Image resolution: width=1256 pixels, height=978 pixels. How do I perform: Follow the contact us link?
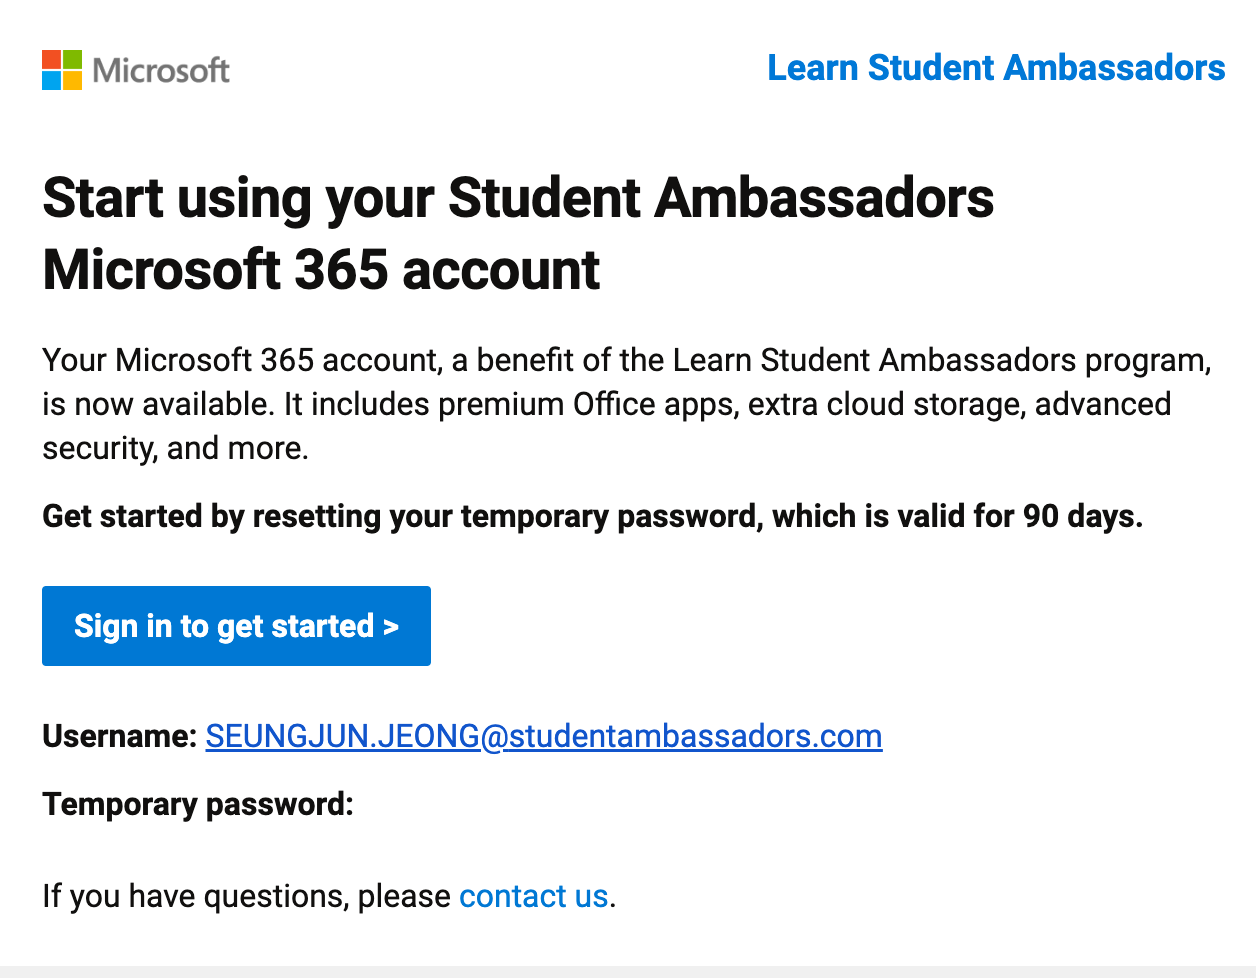[533, 896]
